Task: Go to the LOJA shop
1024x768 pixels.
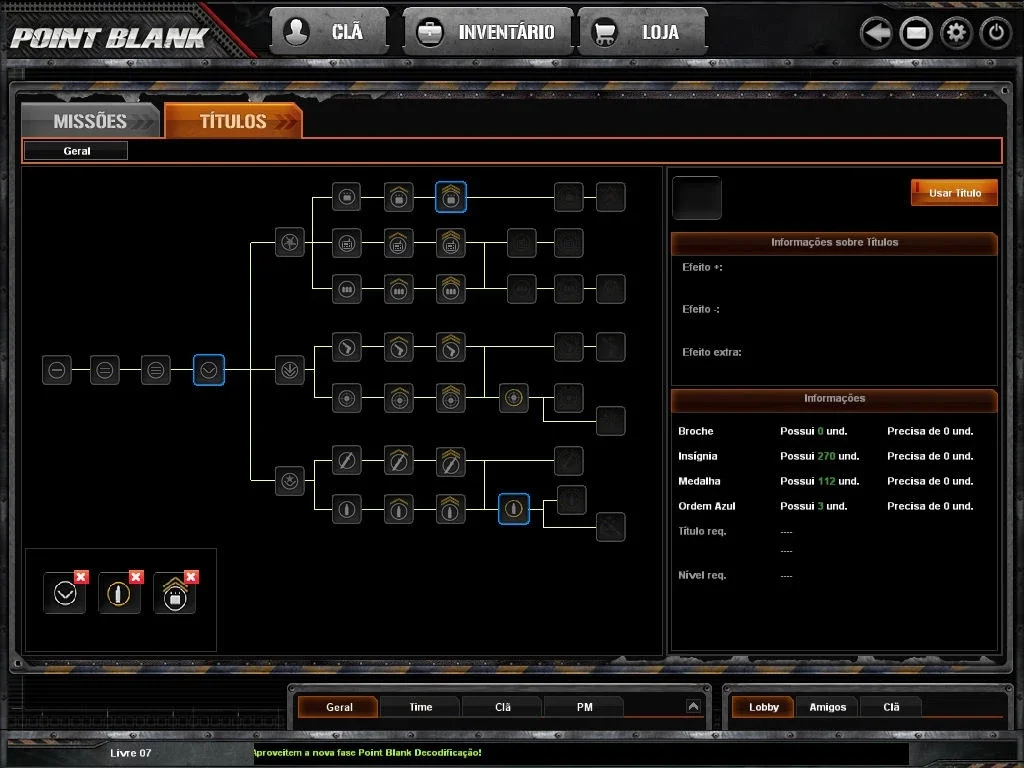Action: coord(642,31)
